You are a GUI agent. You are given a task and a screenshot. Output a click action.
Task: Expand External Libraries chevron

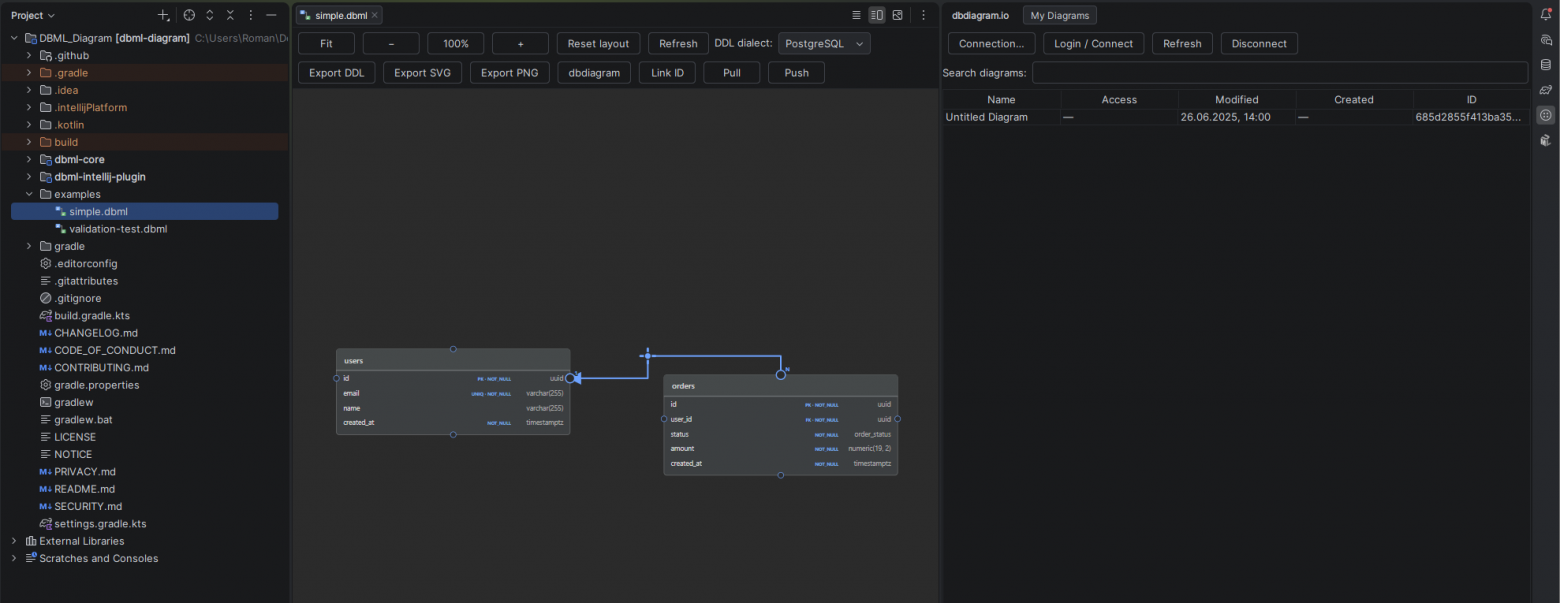coord(14,541)
